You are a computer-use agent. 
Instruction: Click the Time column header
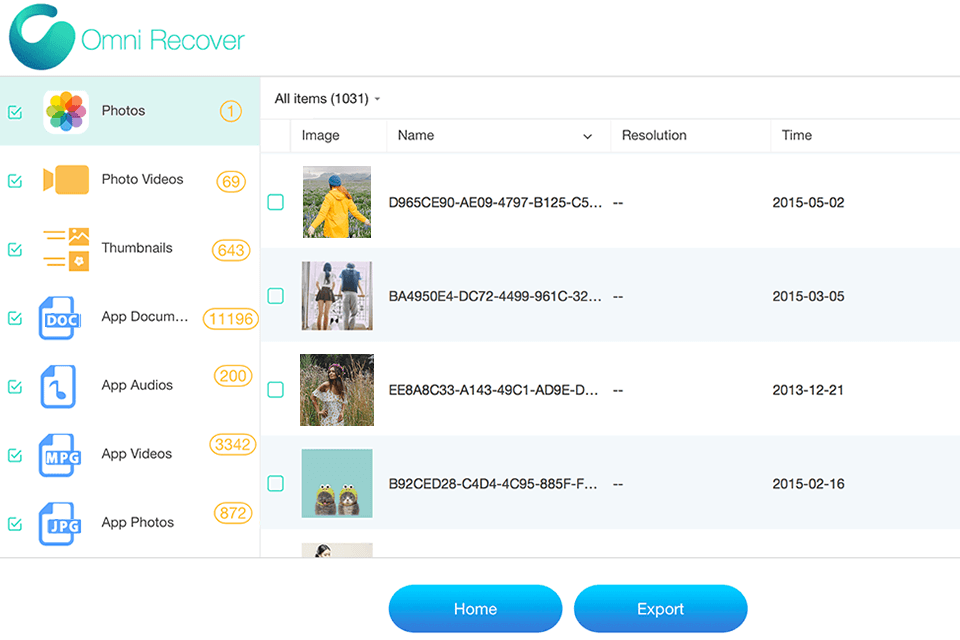tap(797, 135)
